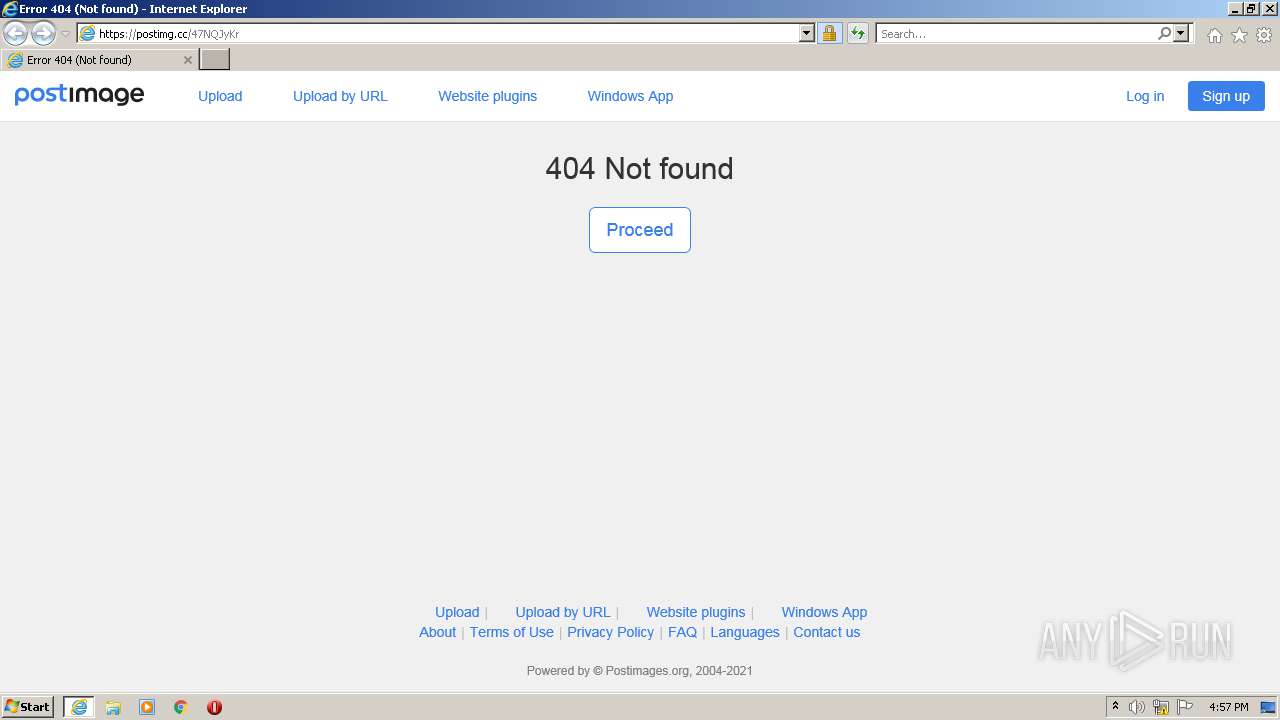The image size is (1280, 720).
Task: Click the red security taskbar icon
Action: (214, 707)
